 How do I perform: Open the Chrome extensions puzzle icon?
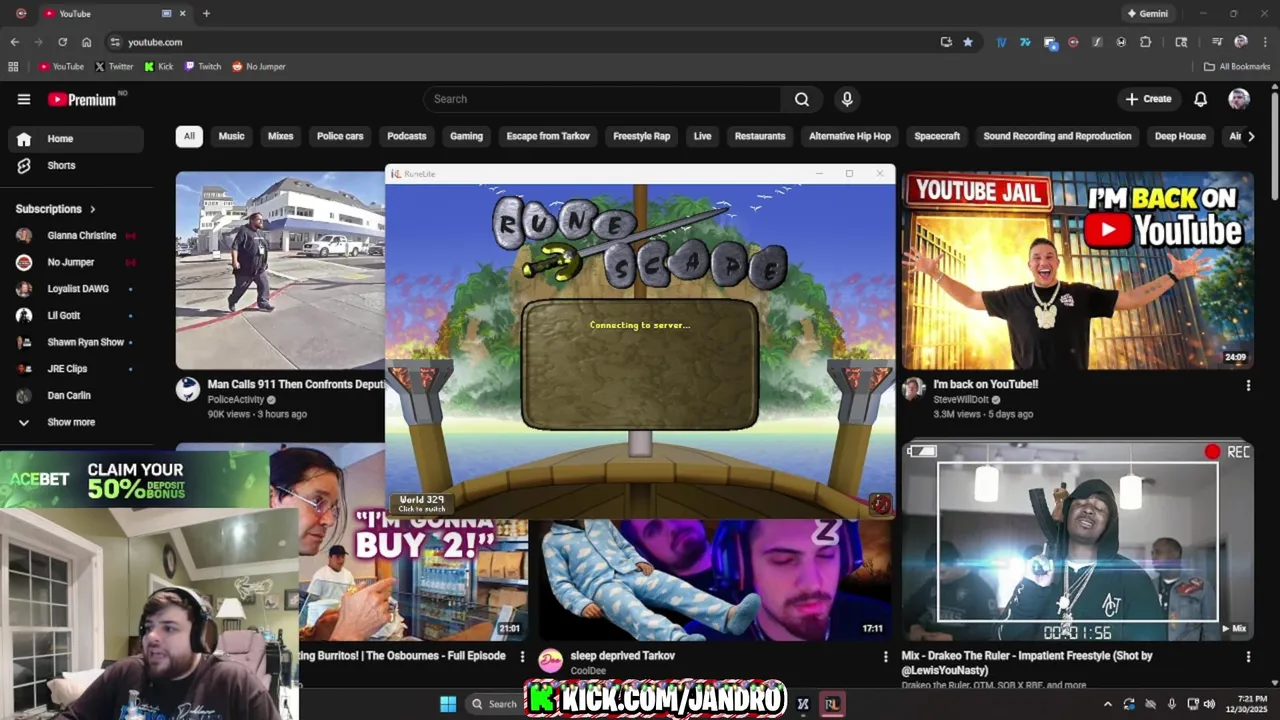point(1145,42)
